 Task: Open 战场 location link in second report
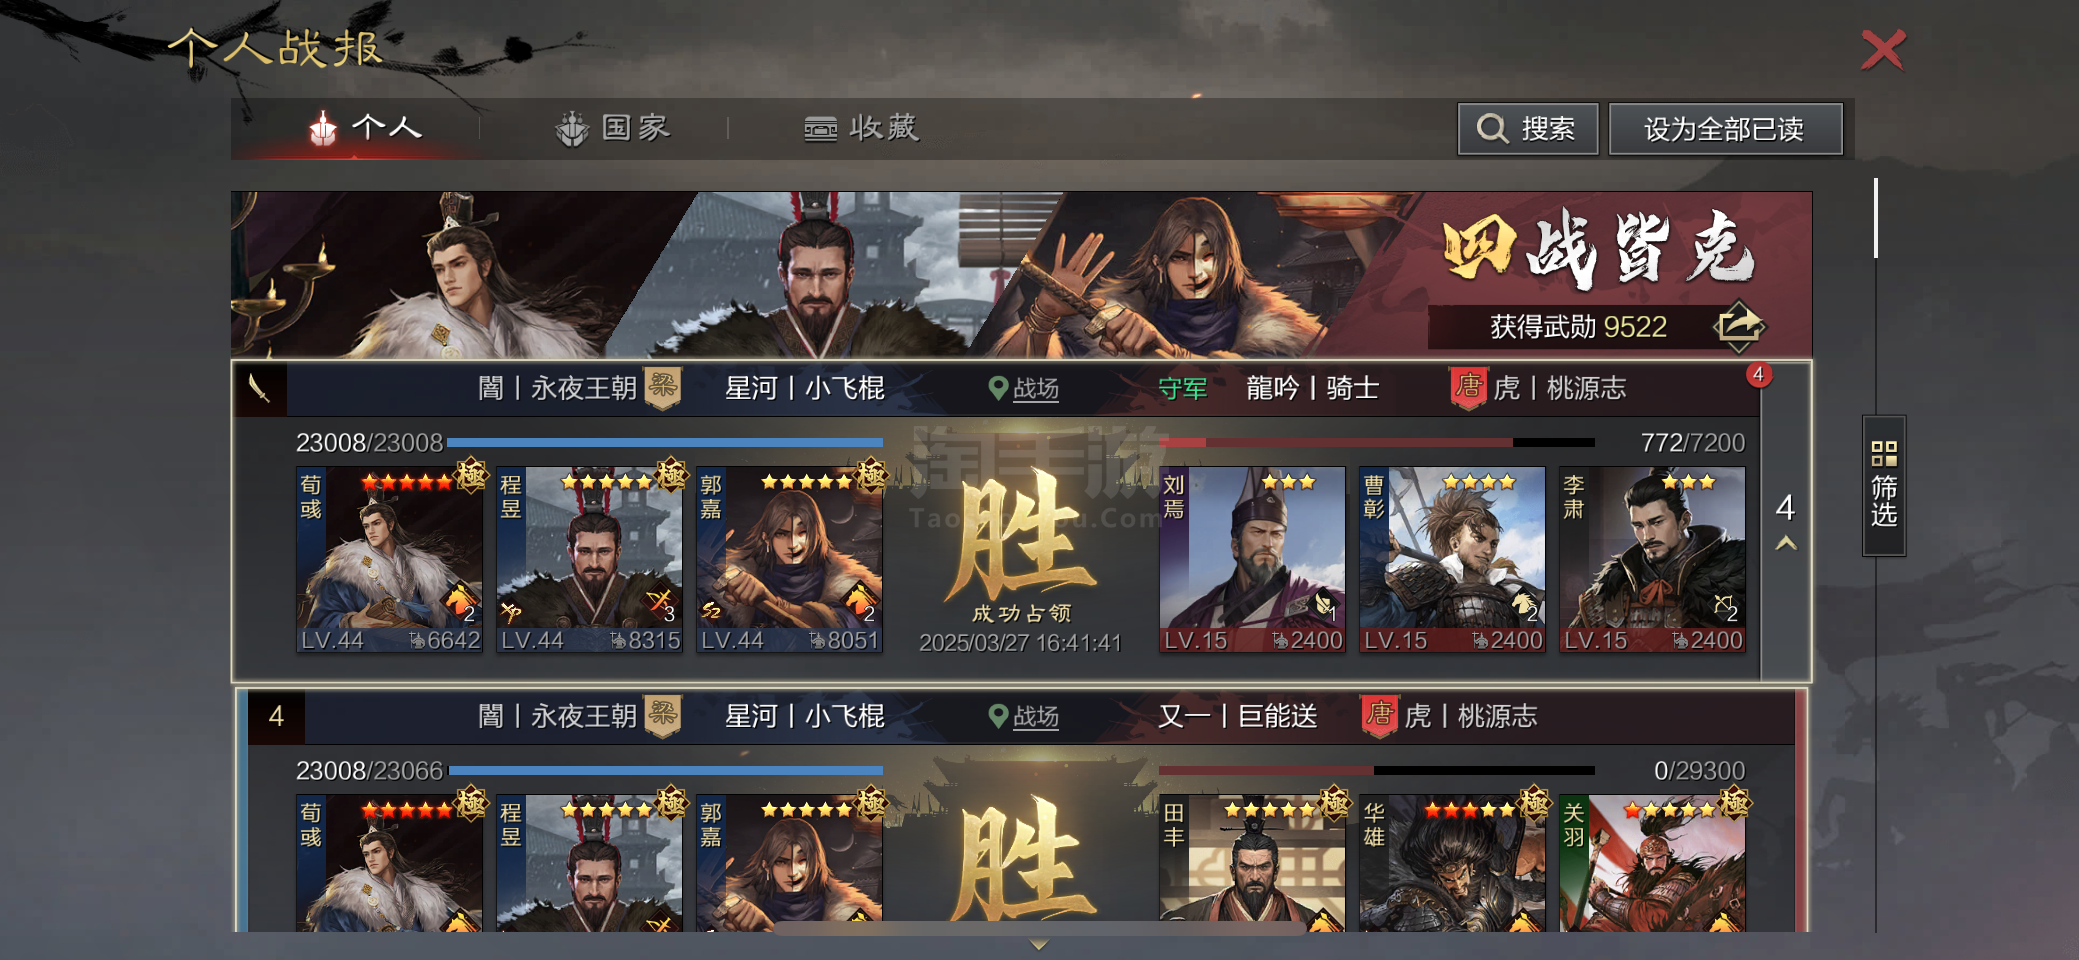point(1023,716)
